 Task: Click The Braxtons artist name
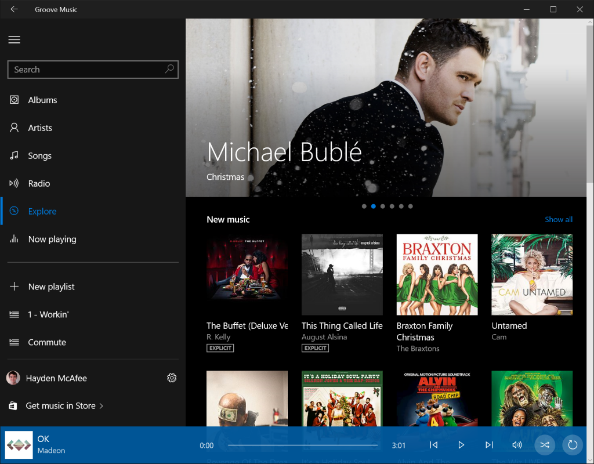pyautogui.click(x=418, y=348)
